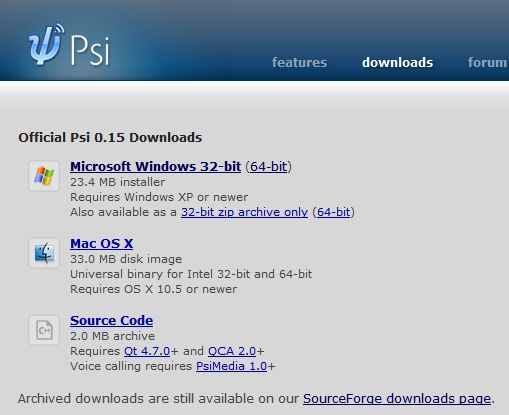Screen dimensions: 509x415
Task: Go to the forum tab
Action: (488, 63)
